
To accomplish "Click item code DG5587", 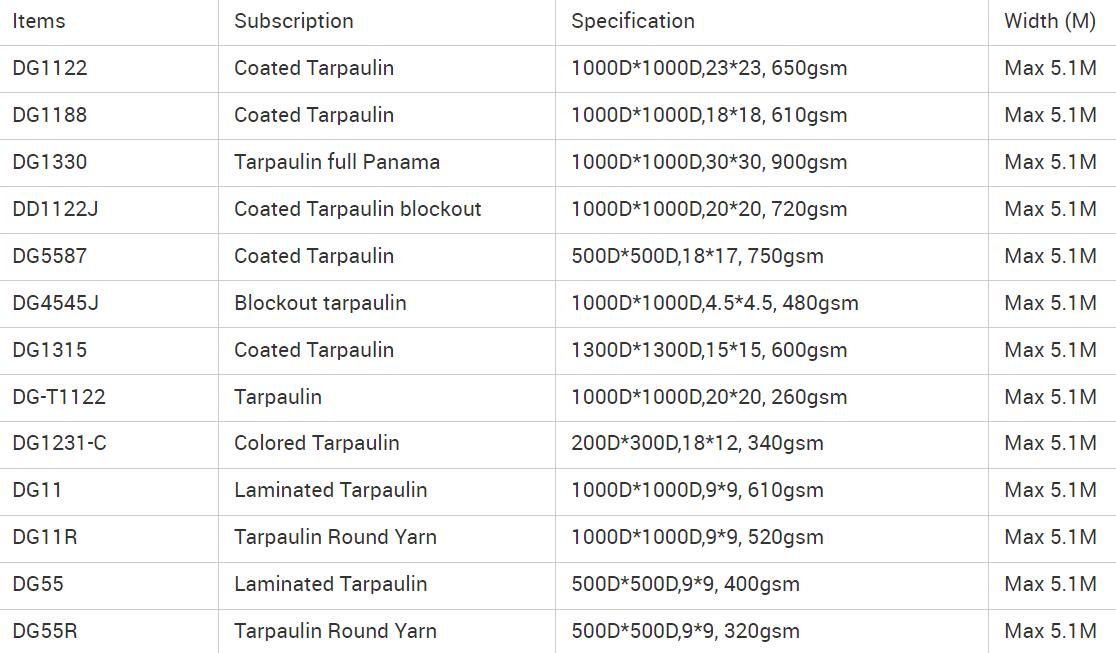I will 50,256.
